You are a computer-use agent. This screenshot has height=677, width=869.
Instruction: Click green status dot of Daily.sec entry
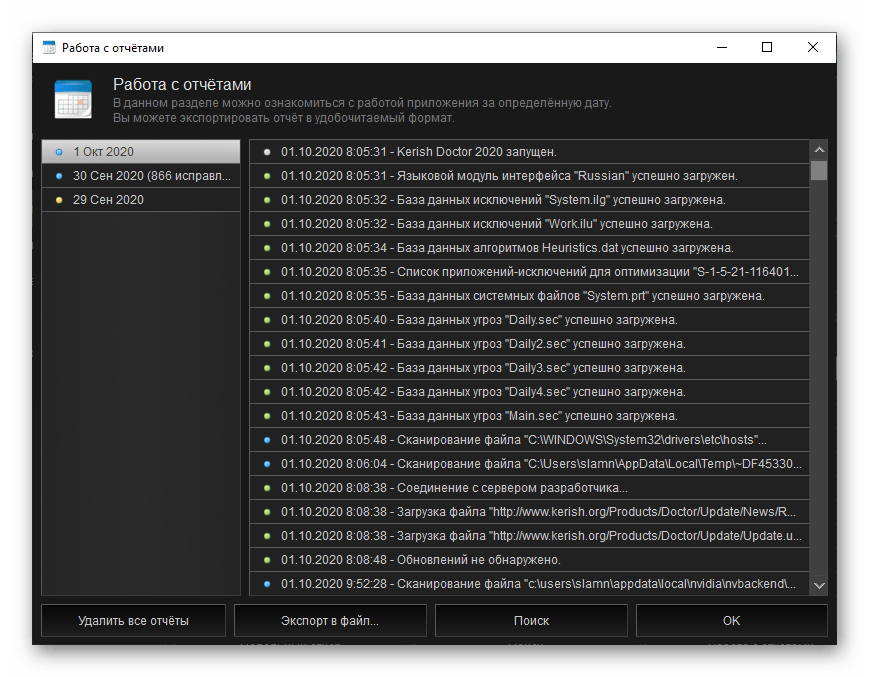(x=267, y=320)
